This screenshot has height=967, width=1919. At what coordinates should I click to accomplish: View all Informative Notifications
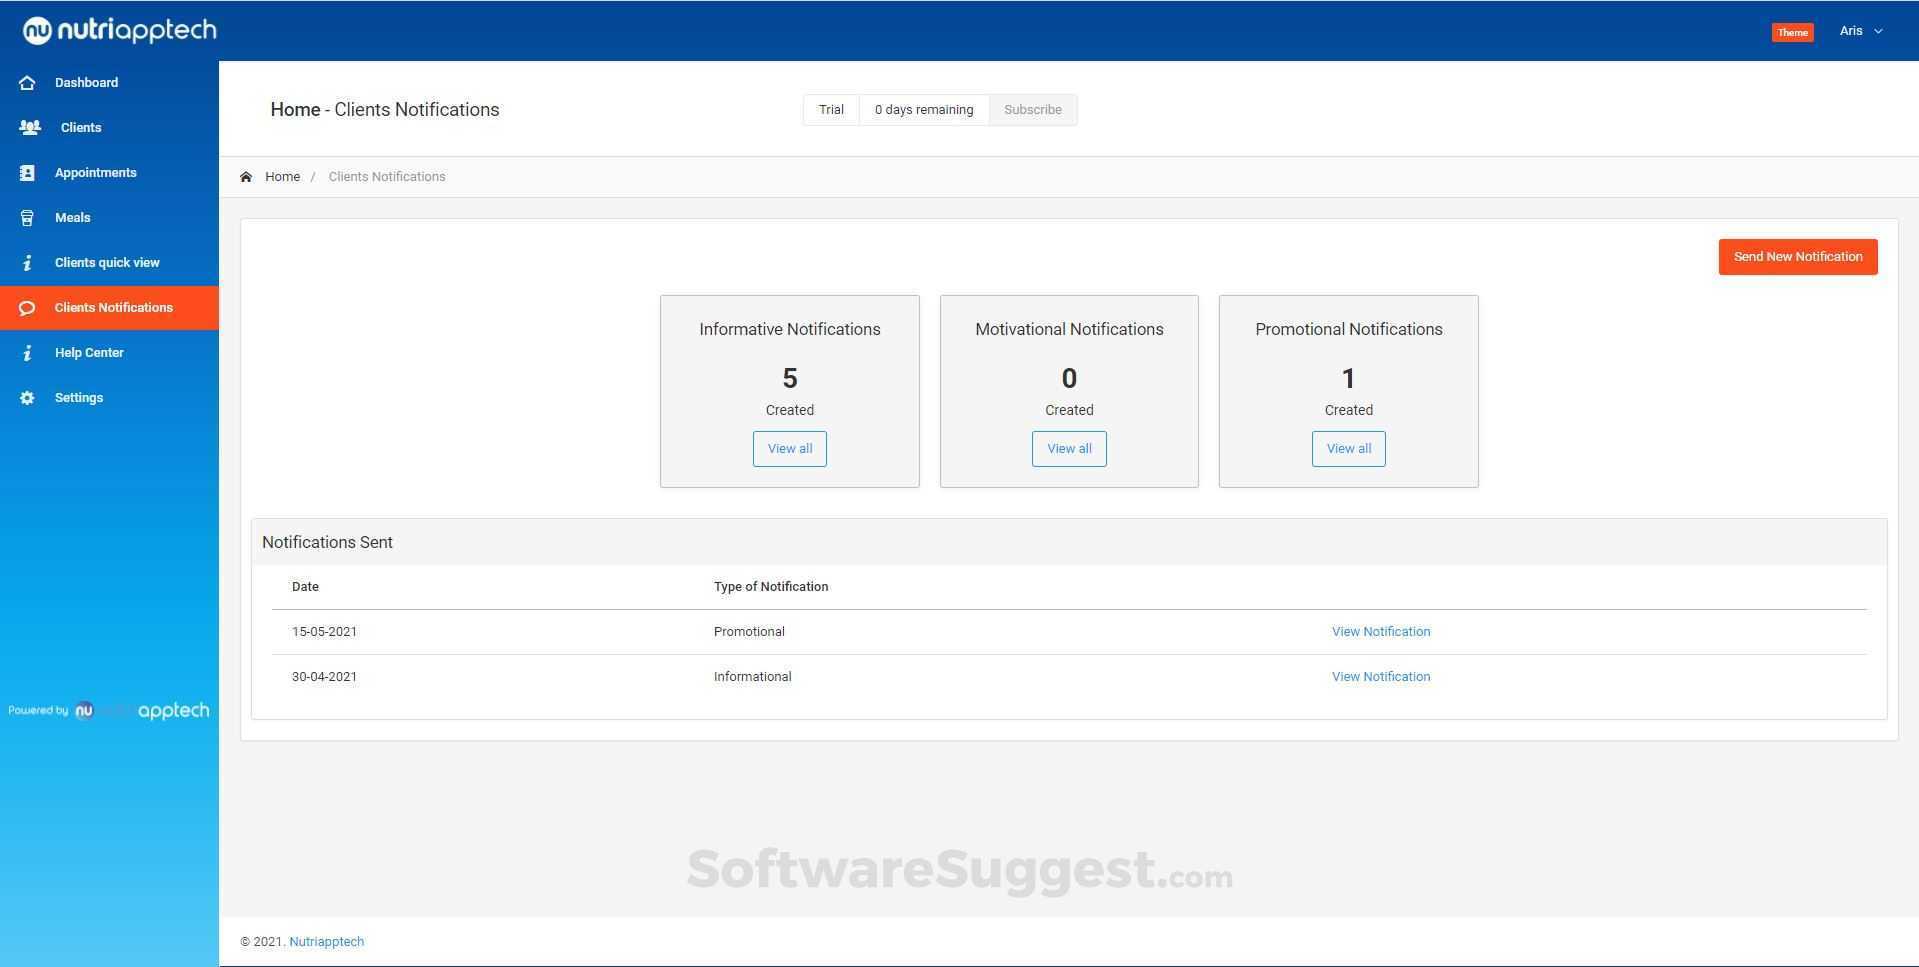[789, 448]
